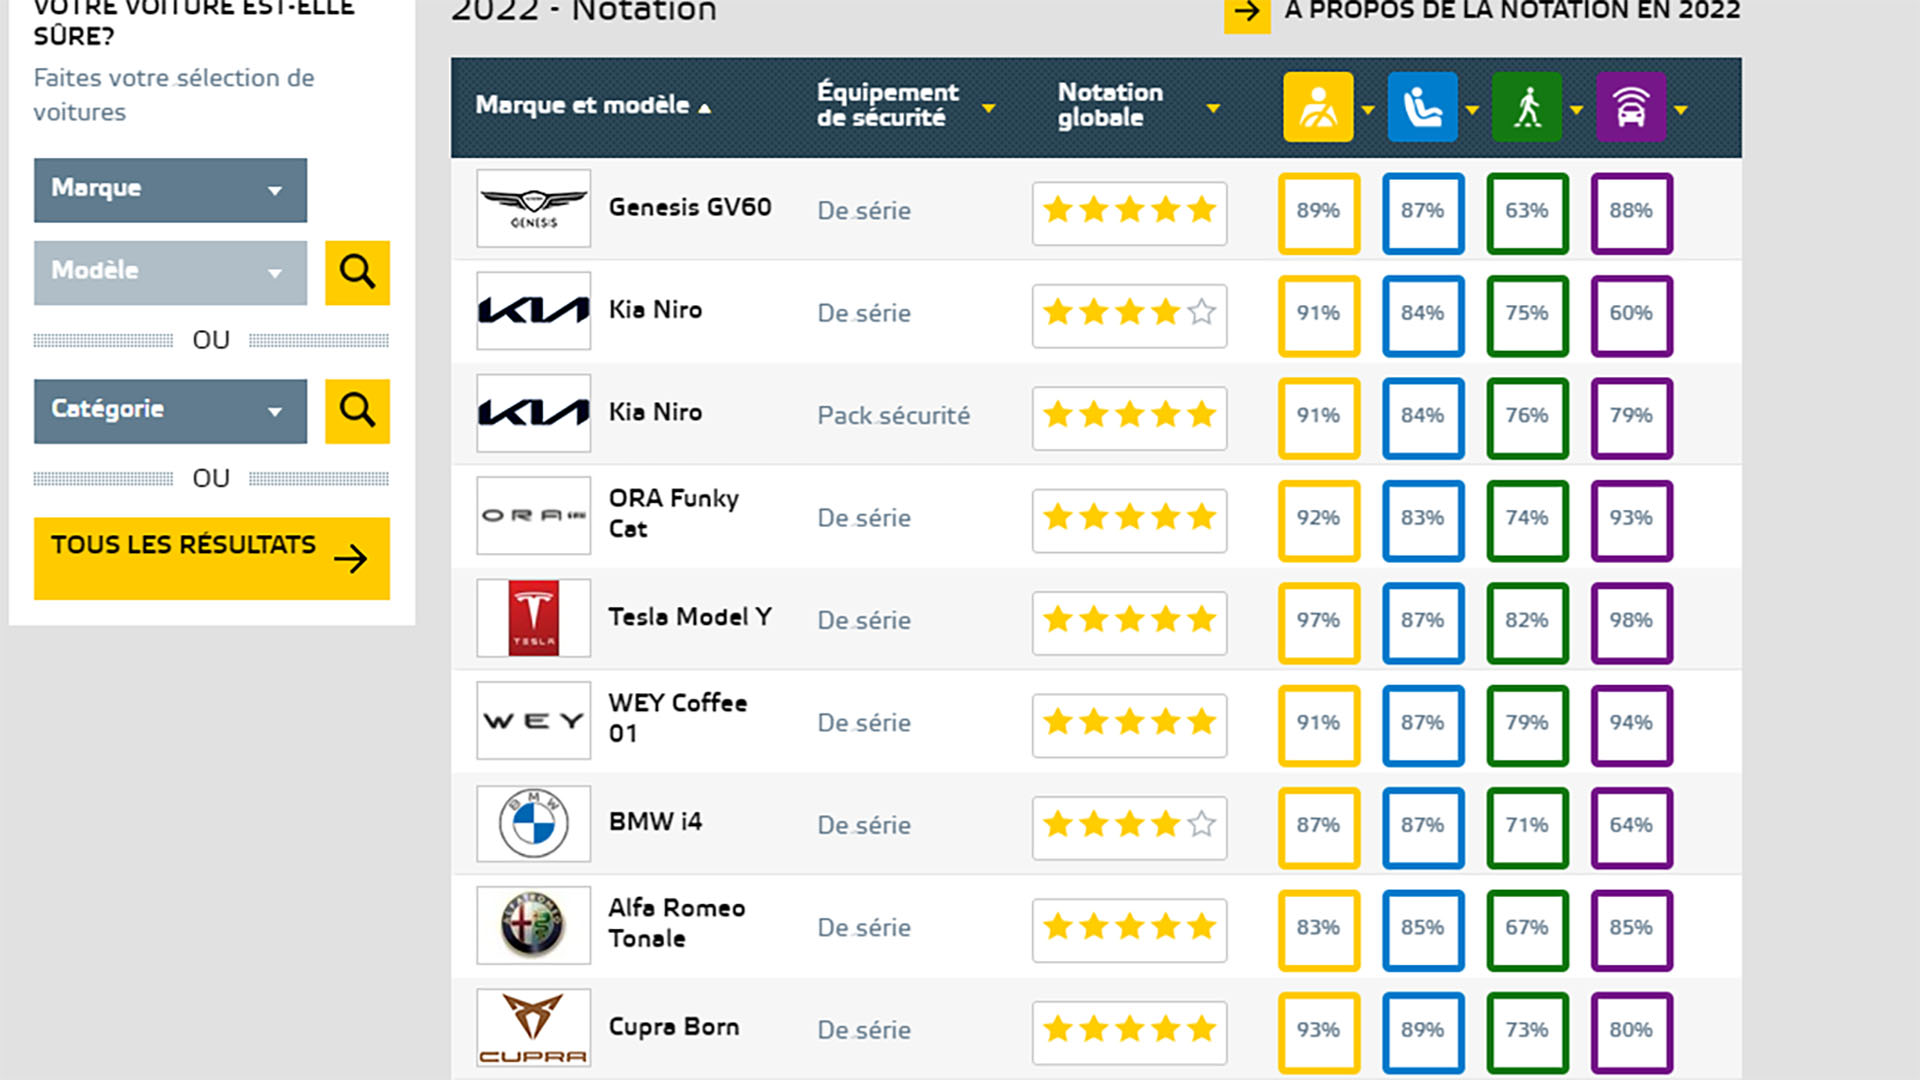The image size is (1920, 1080).
Task: Open the Catégorie dropdown
Action: pyautogui.click(x=170, y=410)
